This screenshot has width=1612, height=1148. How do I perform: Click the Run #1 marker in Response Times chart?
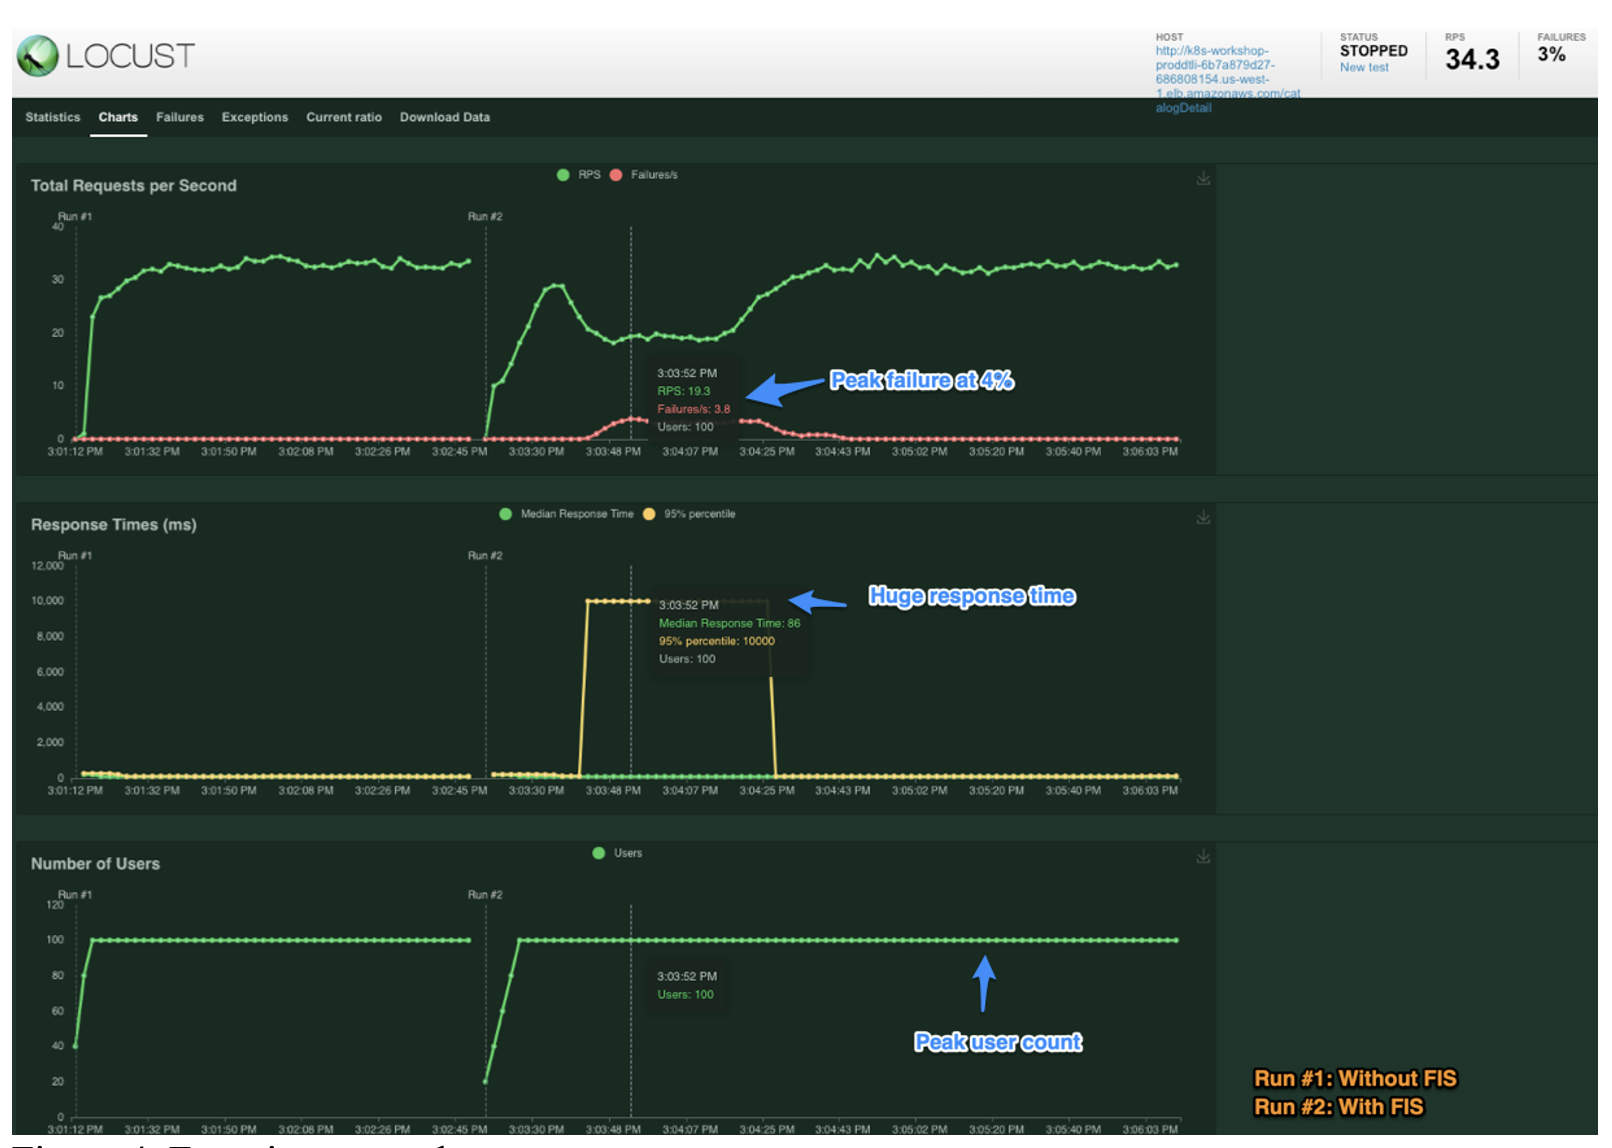click(x=75, y=555)
